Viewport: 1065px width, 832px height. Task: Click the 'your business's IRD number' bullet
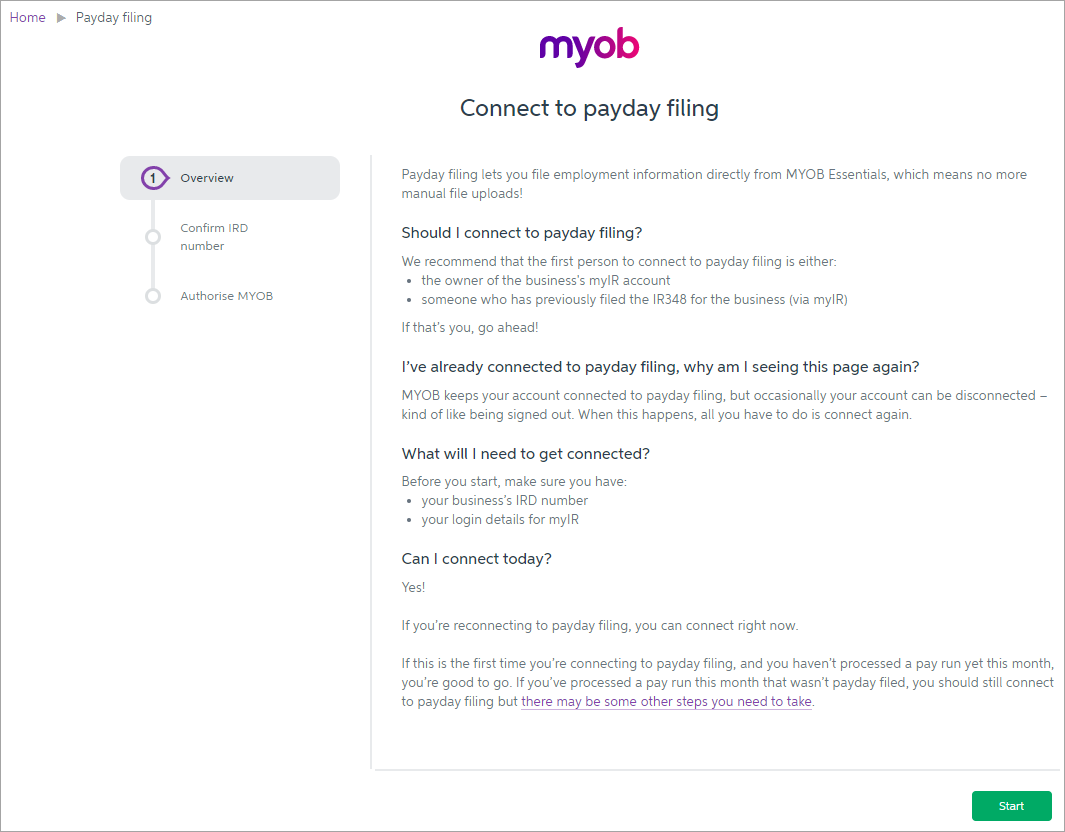[504, 501]
